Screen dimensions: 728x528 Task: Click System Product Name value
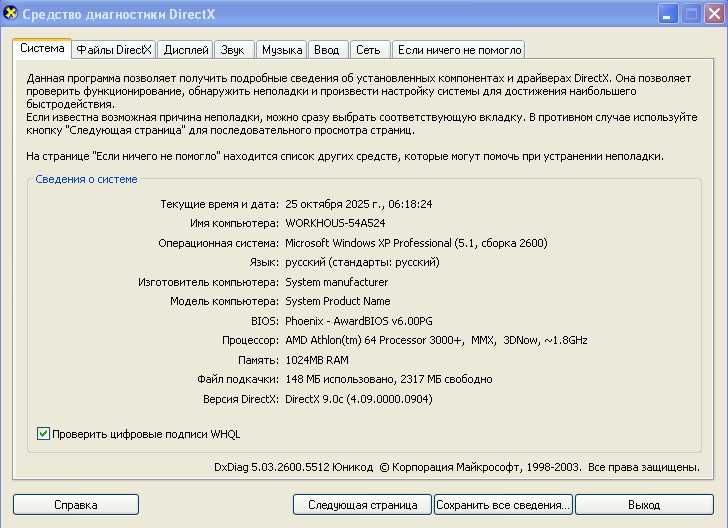(x=338, y=301)
